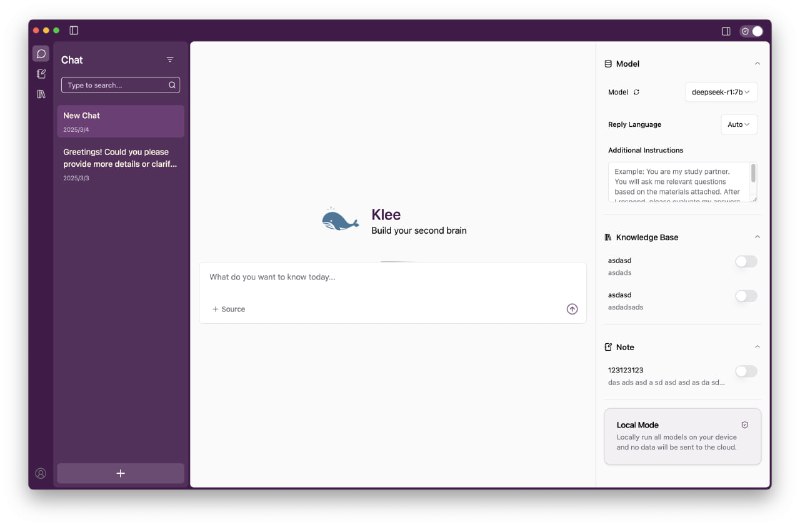Open the Greetings chat from 2025/3/3
Screen dimensions: 800x527
pos(120,163)
